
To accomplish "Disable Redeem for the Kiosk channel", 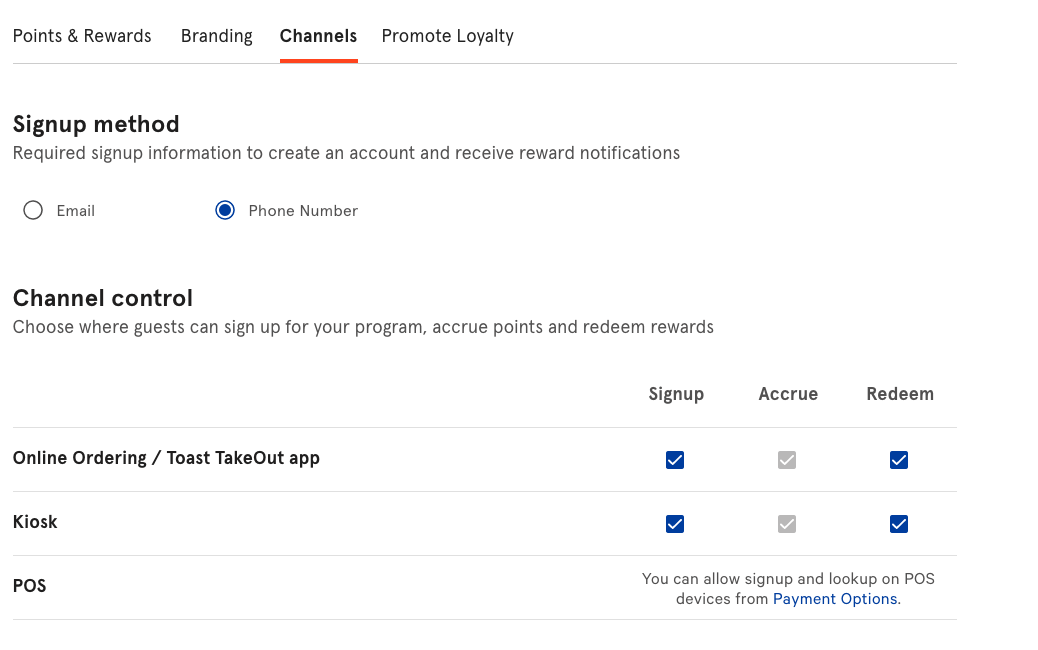I will pos(899,524).
